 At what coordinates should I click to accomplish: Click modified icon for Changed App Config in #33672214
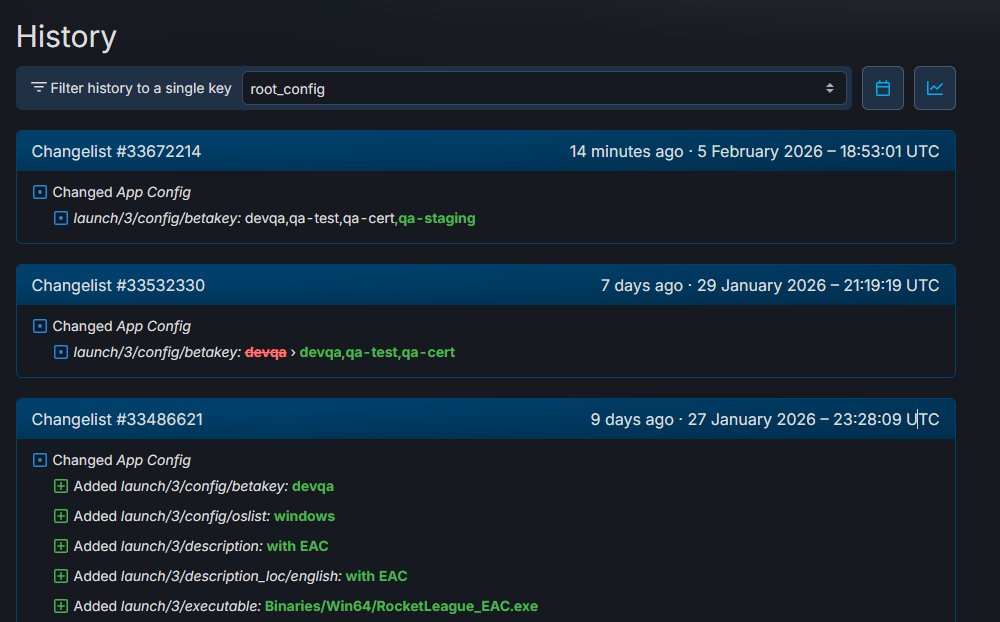click(x=40, y=192)
